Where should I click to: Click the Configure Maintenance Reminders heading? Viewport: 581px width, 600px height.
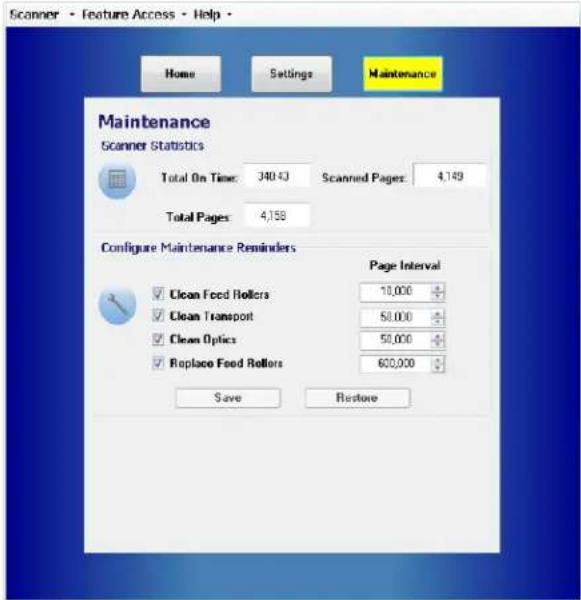click(x=198, y=248)
